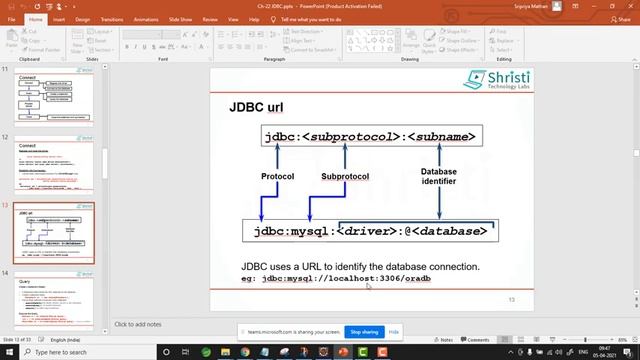Open the Text Direction dropdown

[x=303, y=31]
